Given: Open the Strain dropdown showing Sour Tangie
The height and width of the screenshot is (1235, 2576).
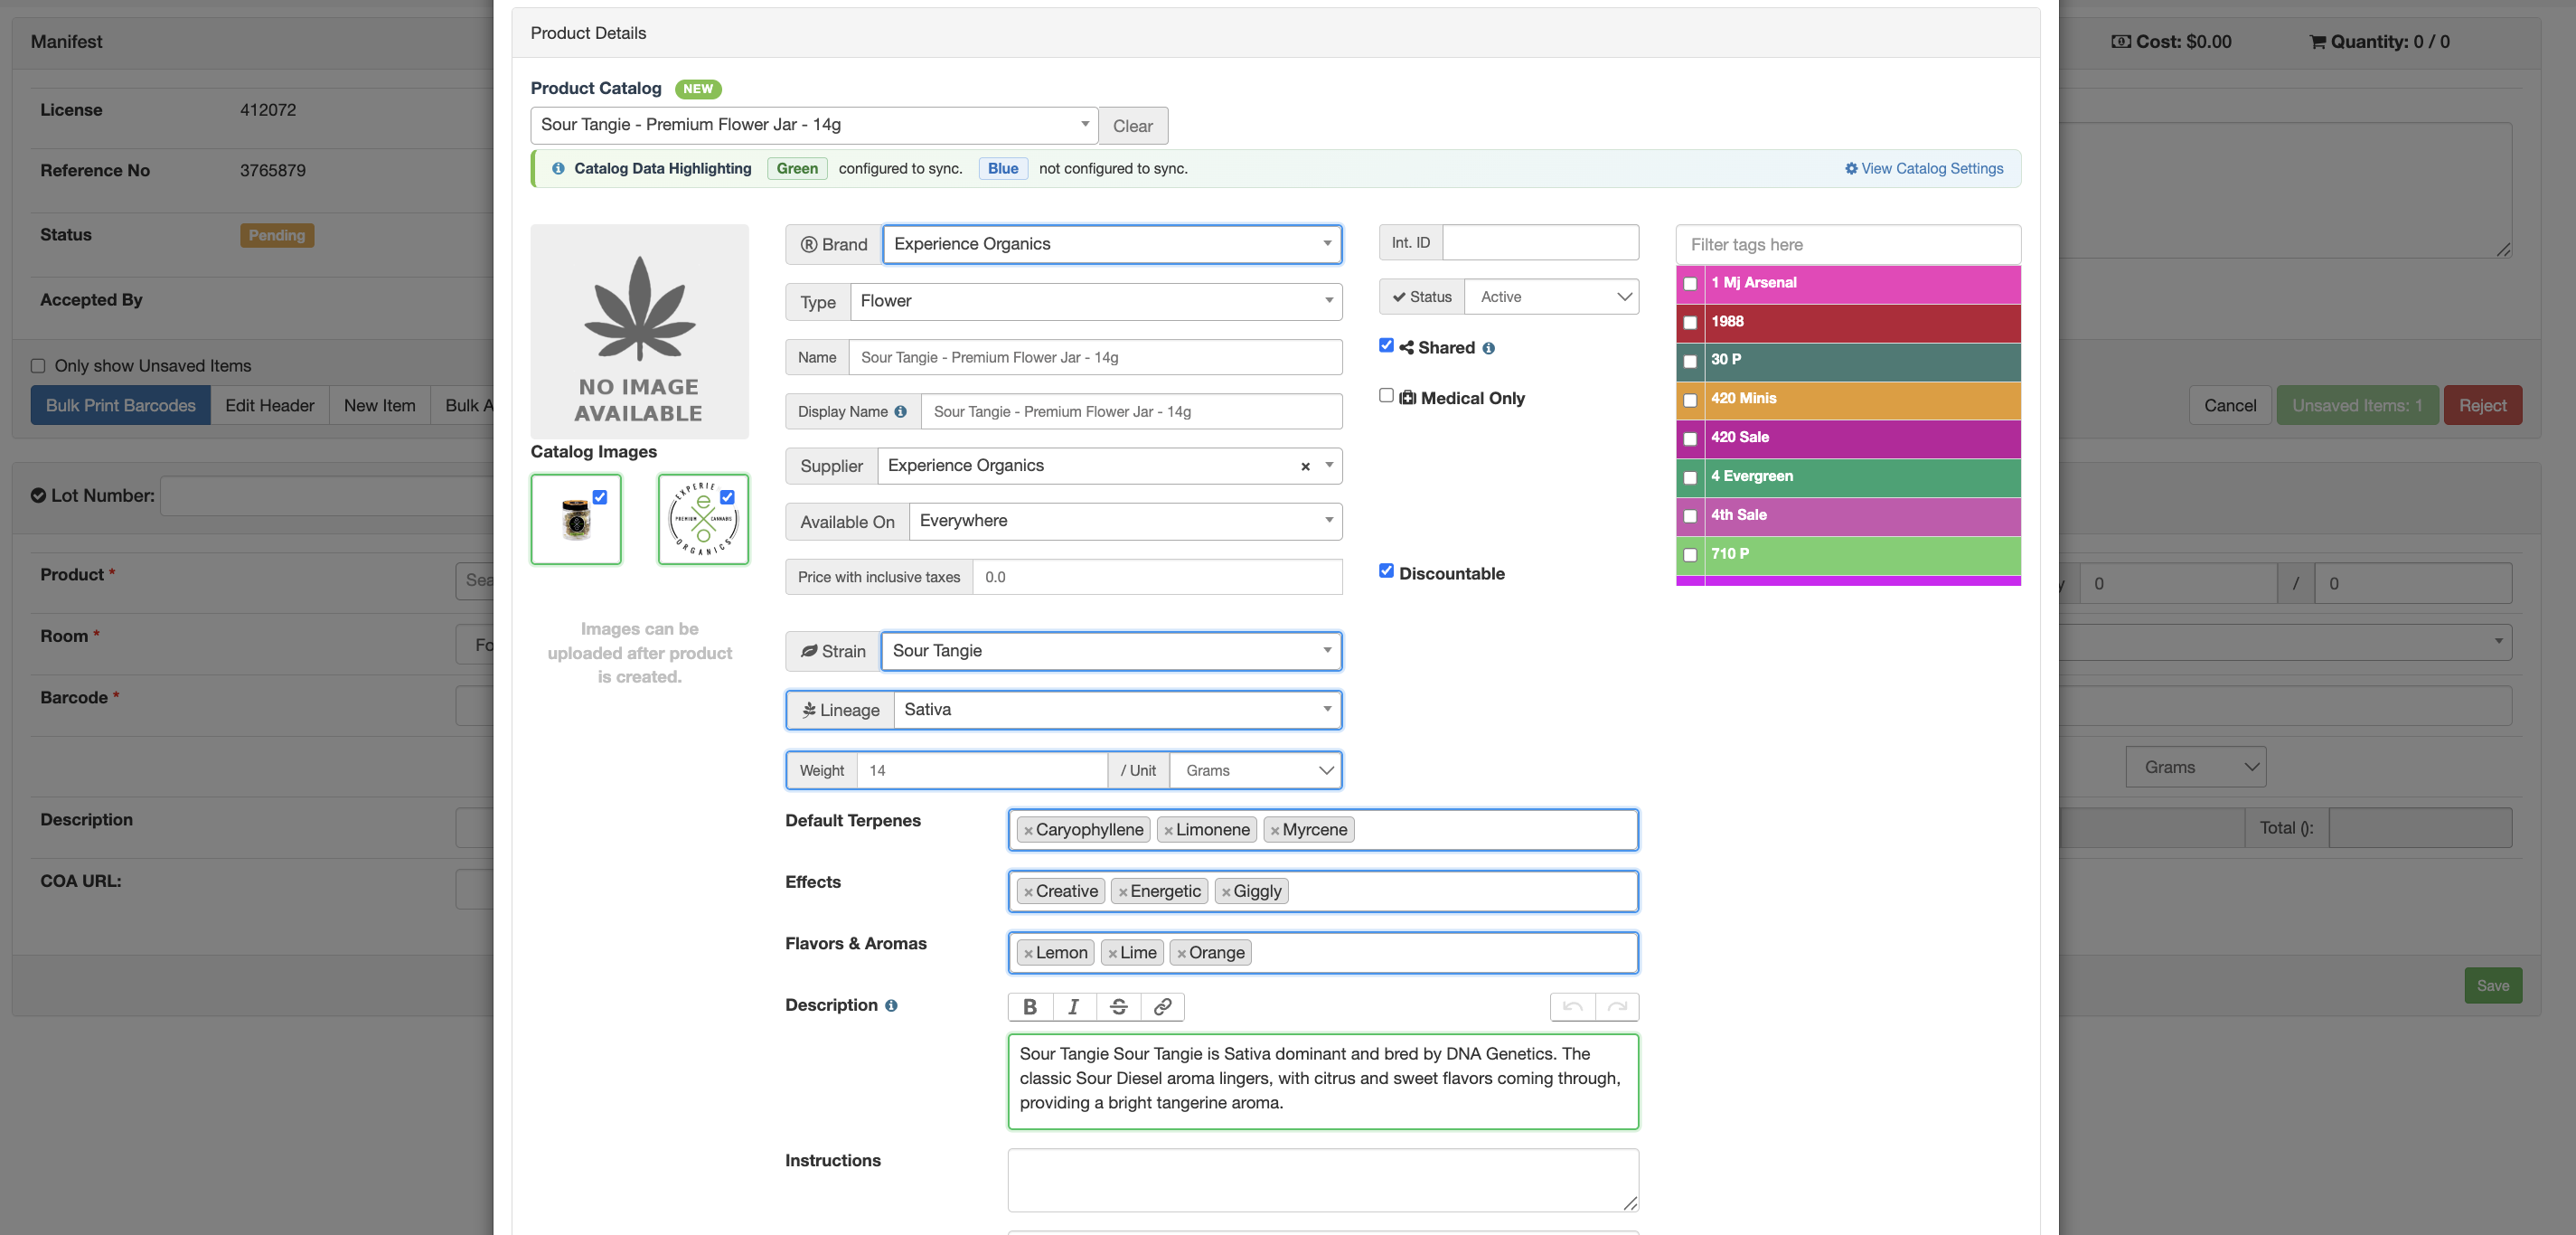Looking at the screenshot, I should point(1111,651).
